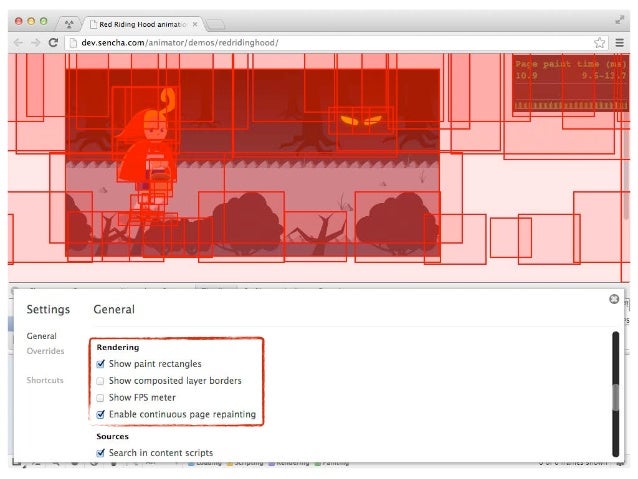Open Overrides settings section
638x479 pixels.
(x=46, y=351)
